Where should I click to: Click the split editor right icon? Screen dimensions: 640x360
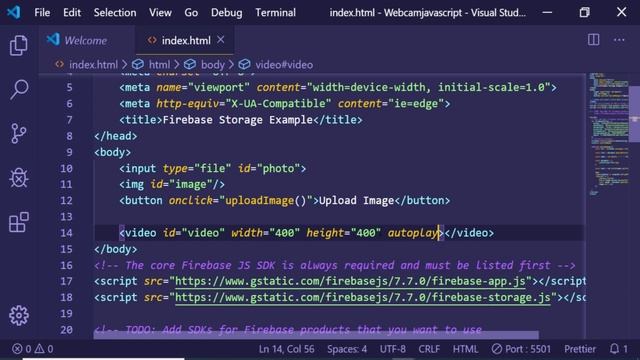[593, 40]
